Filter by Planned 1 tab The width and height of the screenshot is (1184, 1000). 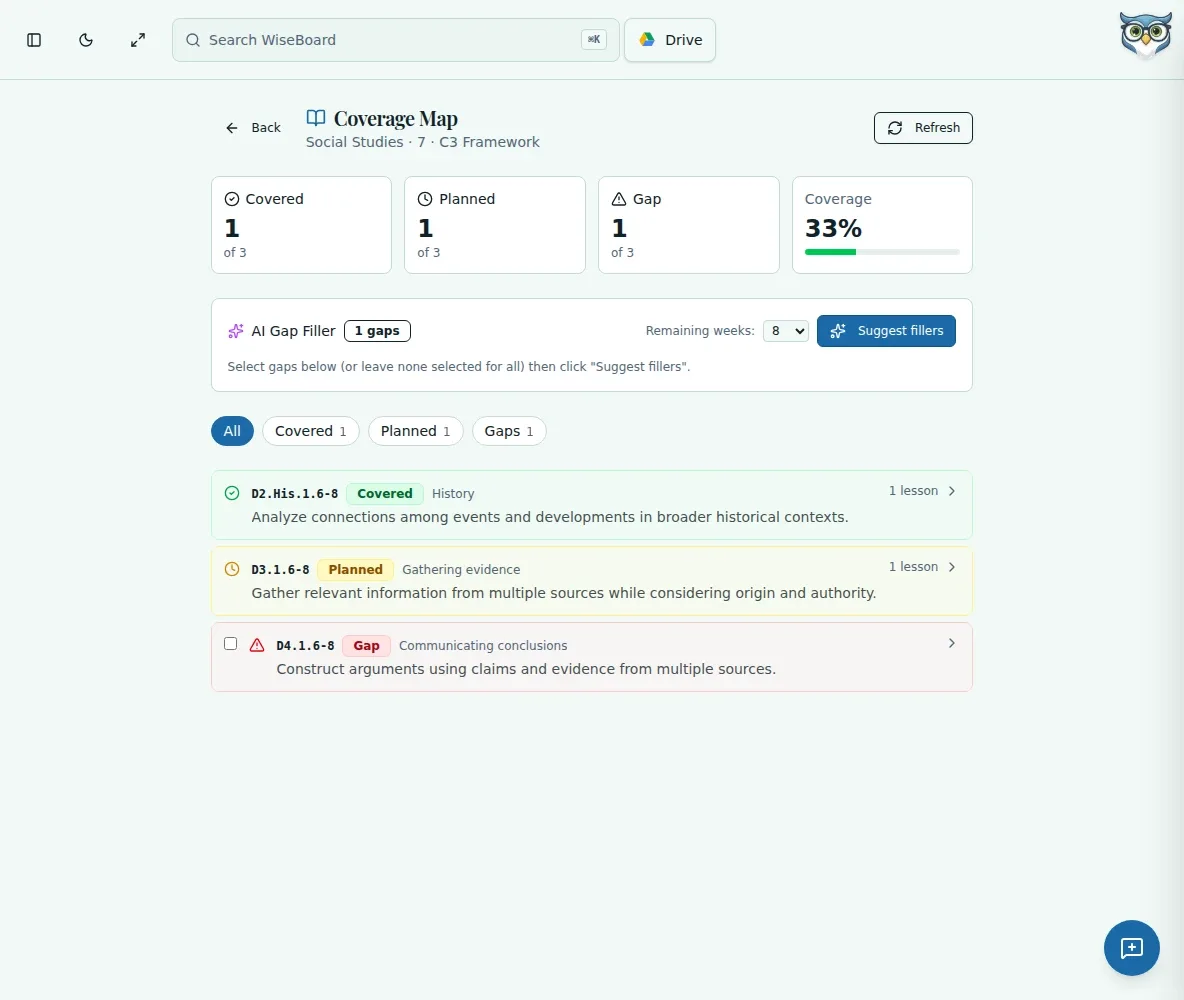415,431
